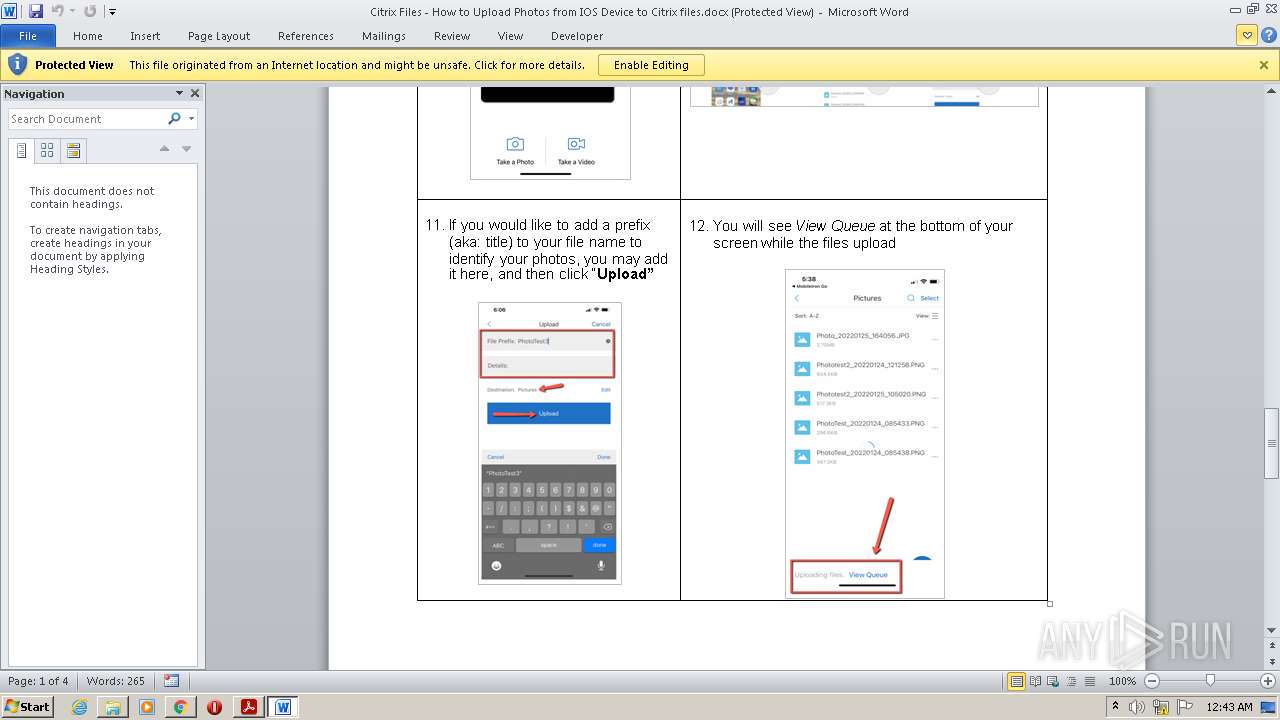
Task: Click the Word application icon in title bar
Action: tap(9, 11)
